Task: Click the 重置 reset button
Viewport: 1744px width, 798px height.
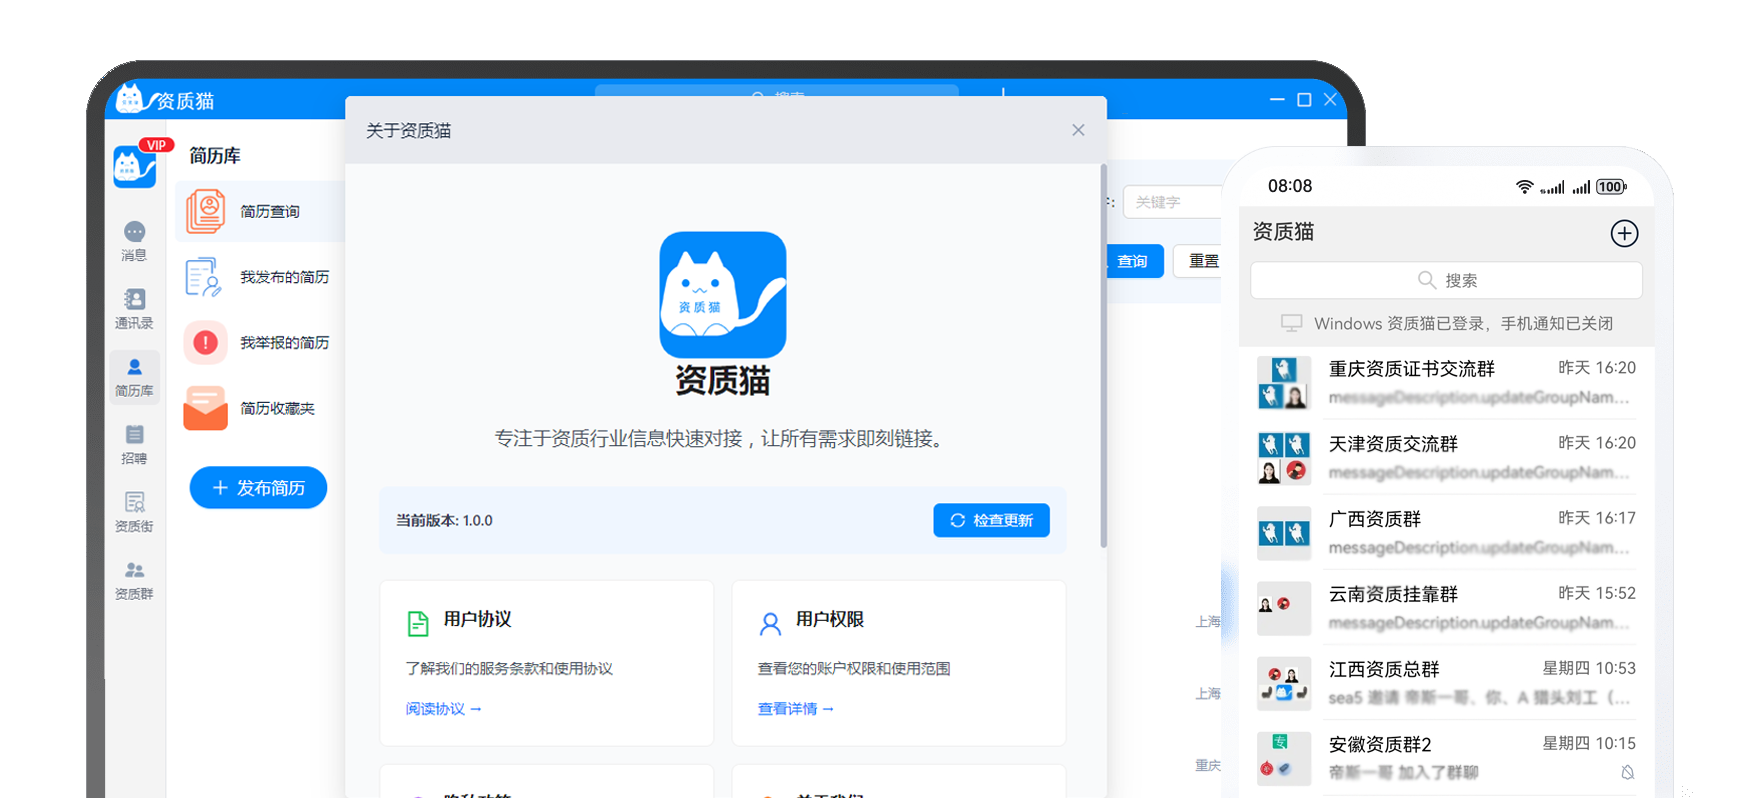Action: 1198,261
